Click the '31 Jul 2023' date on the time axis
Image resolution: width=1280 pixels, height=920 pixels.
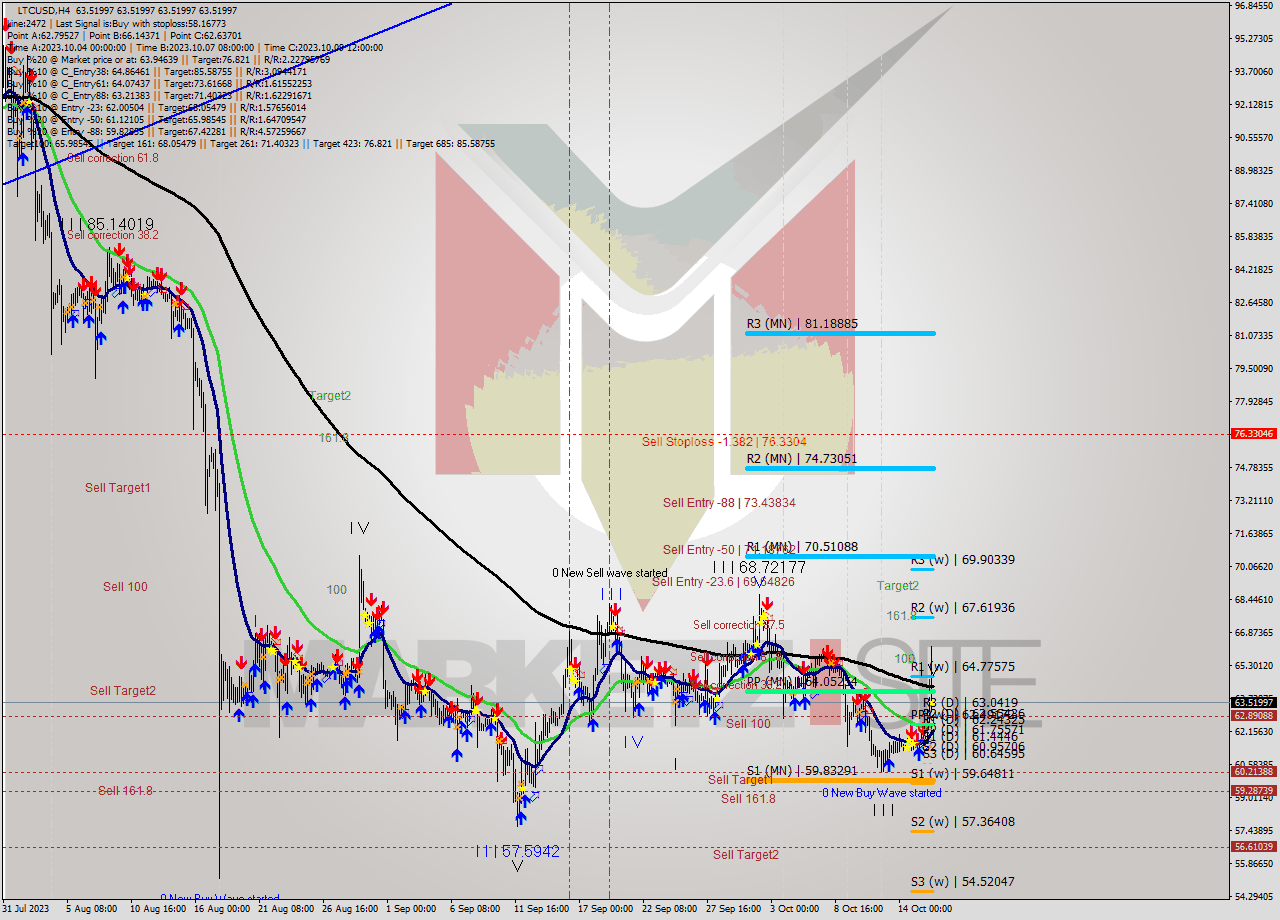(27, 910)
